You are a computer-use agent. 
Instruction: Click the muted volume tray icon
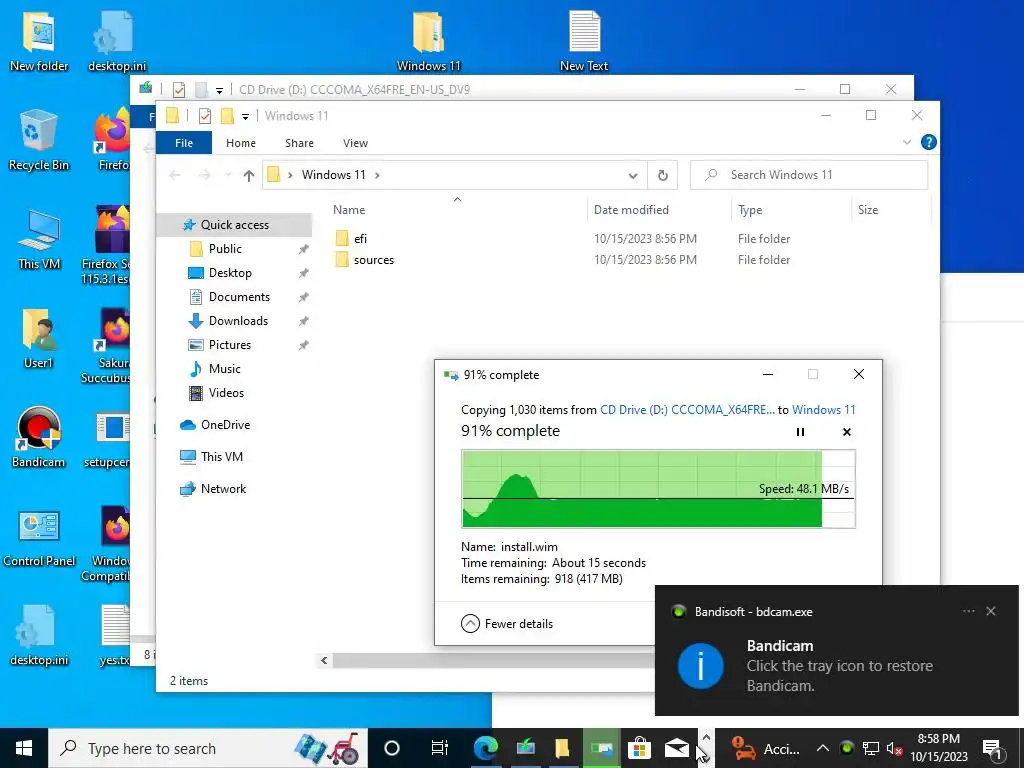(894, 748)
